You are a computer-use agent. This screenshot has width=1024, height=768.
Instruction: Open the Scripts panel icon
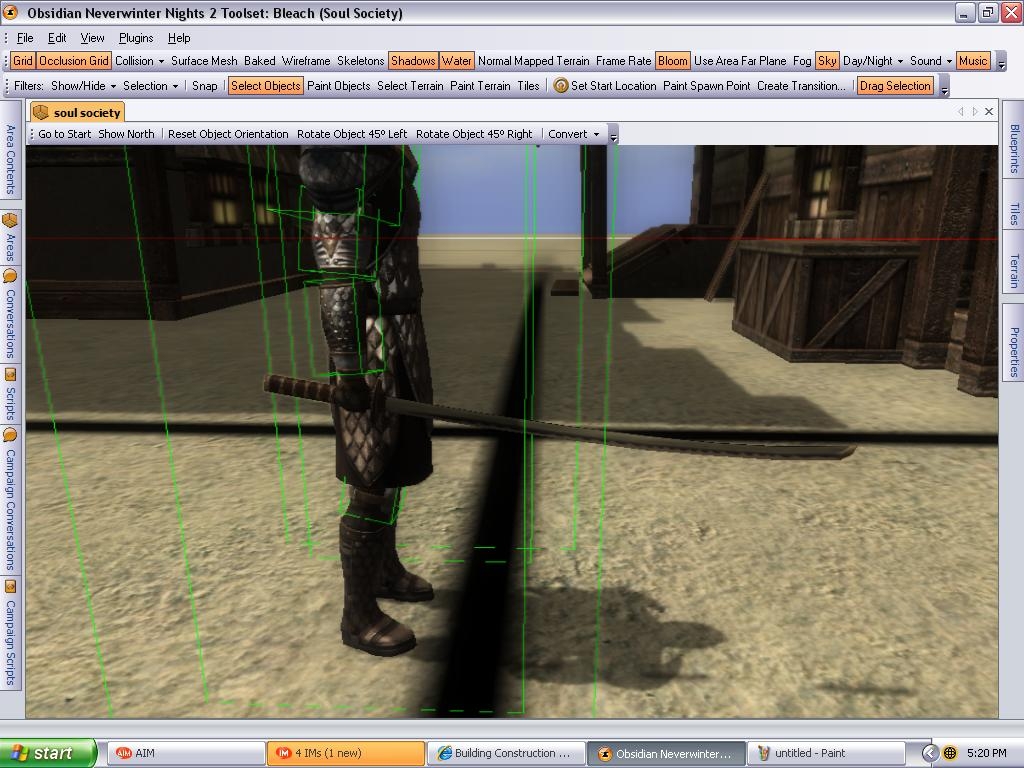[10, 374]
